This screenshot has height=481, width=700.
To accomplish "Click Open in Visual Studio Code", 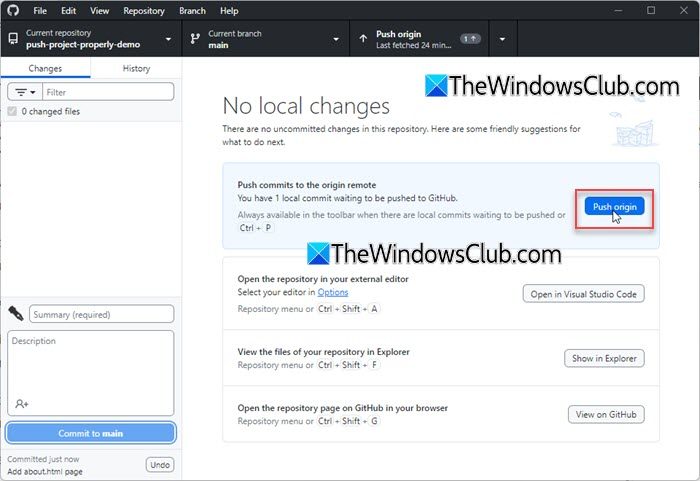I will tap(583, 294).
